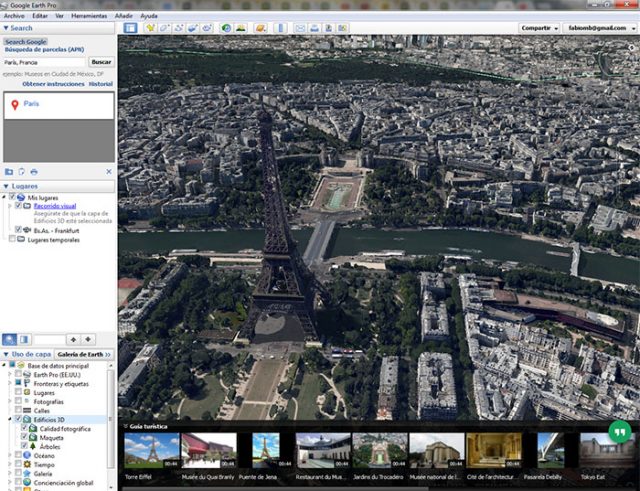
Task: Collapse the Base de datos principal tree
Action: pos(4,365)
